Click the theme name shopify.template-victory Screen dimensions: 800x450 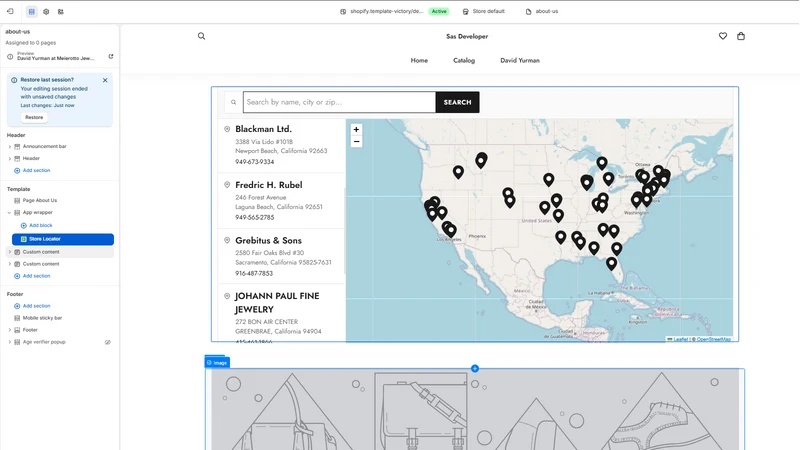(386, 11)
